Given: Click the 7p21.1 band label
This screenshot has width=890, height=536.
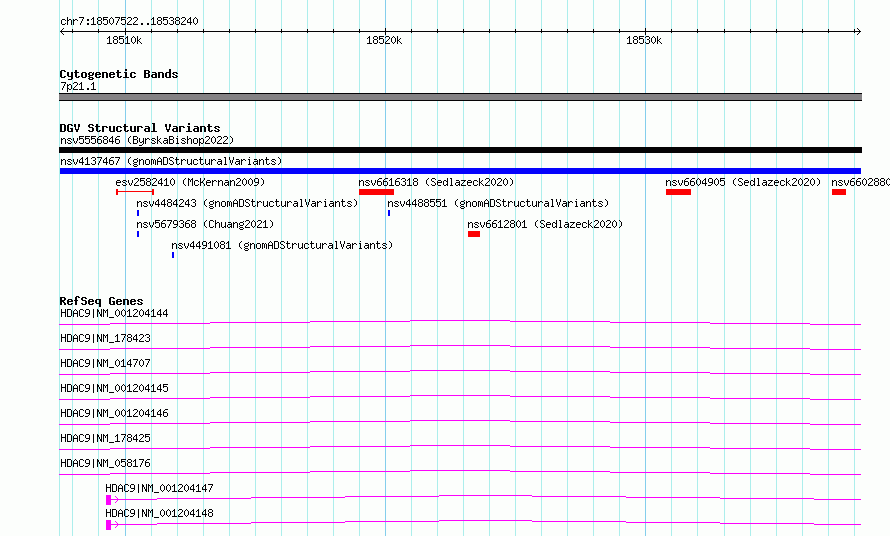Looking at the screenshot, I should [78, 86].
